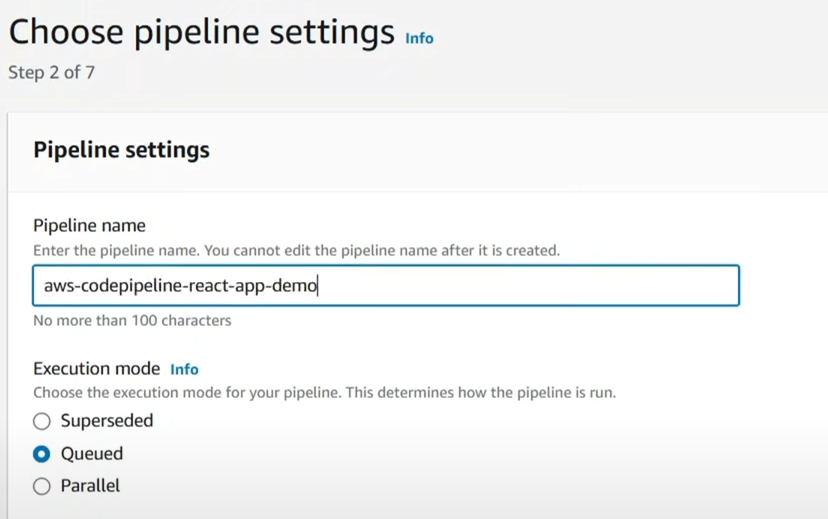Click the Choose the execution mode description
Viewport: 828px width, 519px height.
point(325,393)
